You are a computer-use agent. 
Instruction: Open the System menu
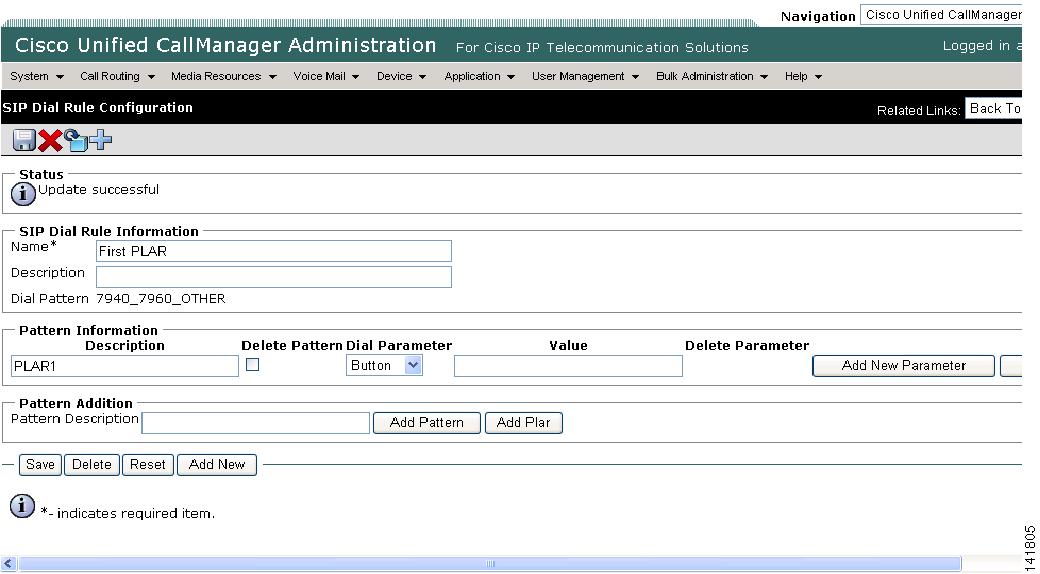pyautogui.click(x=37, y=76)
